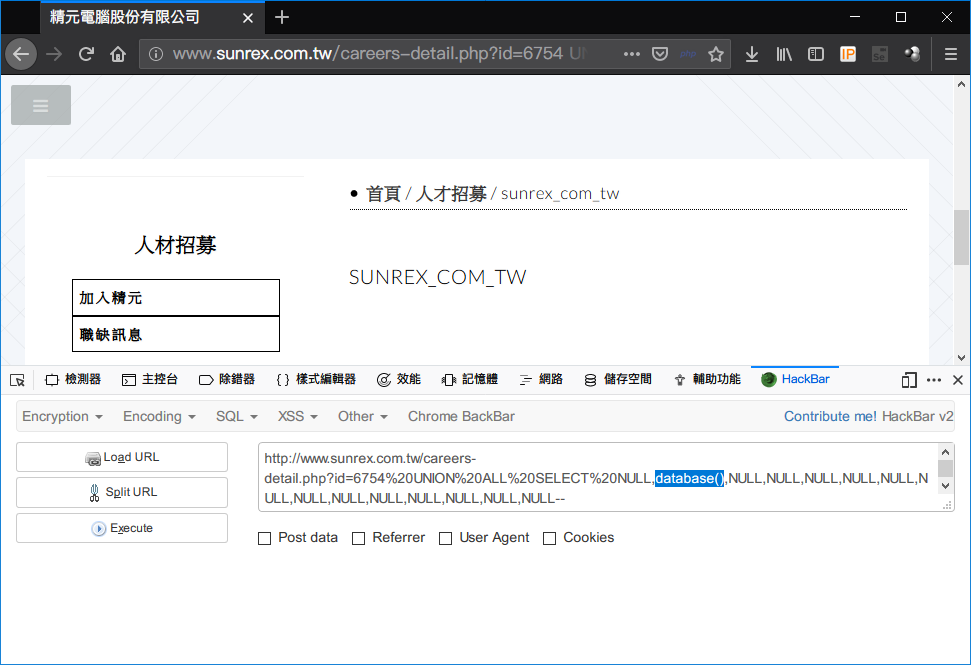Save page to Pocket

click(x=660, y=54)
